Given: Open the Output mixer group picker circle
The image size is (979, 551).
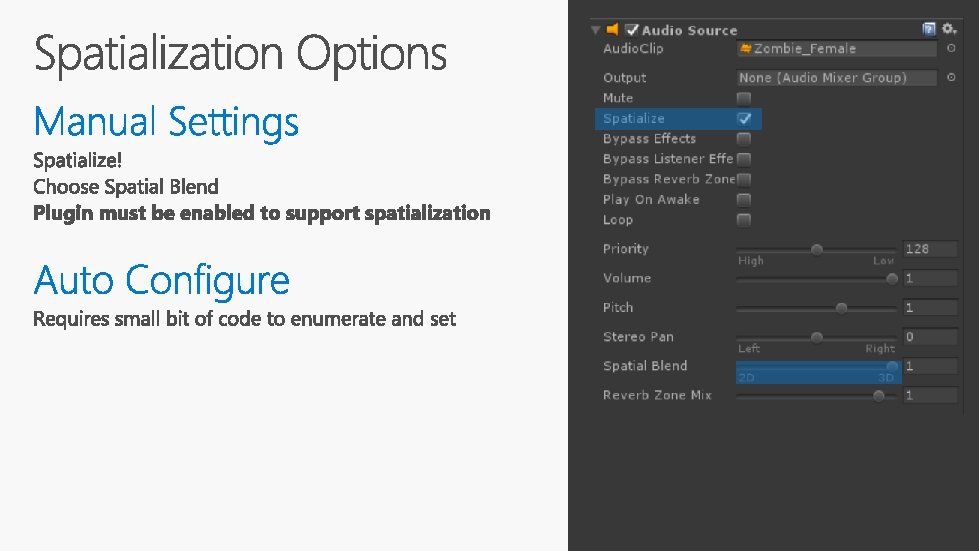Looking at the screenshot, I should pos(951,77).
